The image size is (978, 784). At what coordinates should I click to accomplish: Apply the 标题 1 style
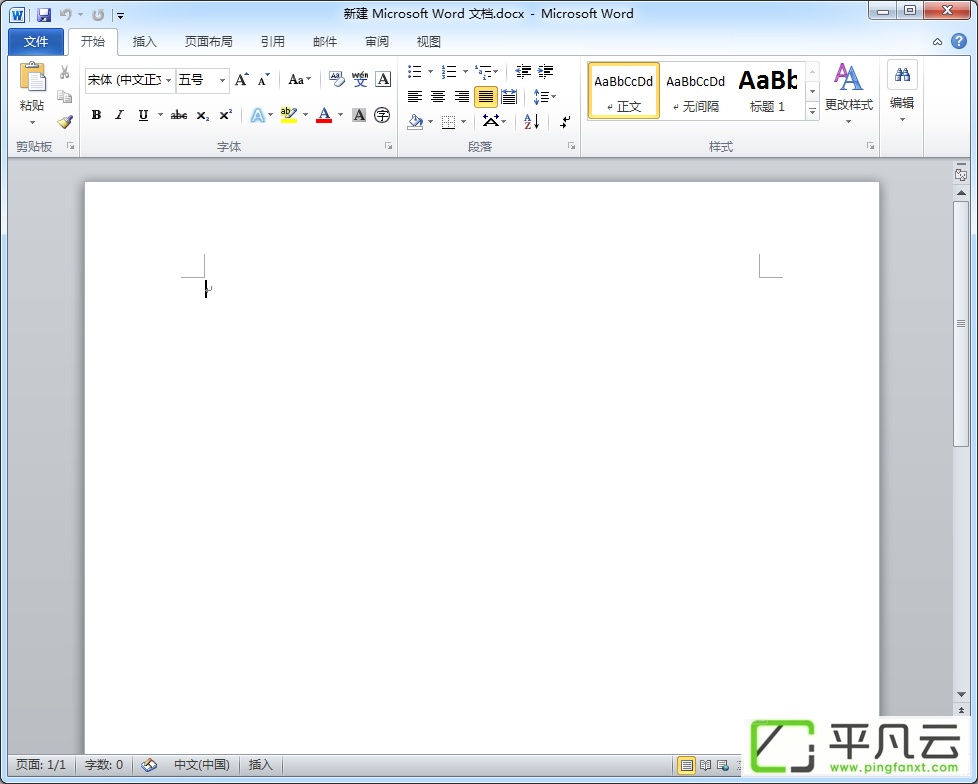pyautogui.click(x=768, y=90)
